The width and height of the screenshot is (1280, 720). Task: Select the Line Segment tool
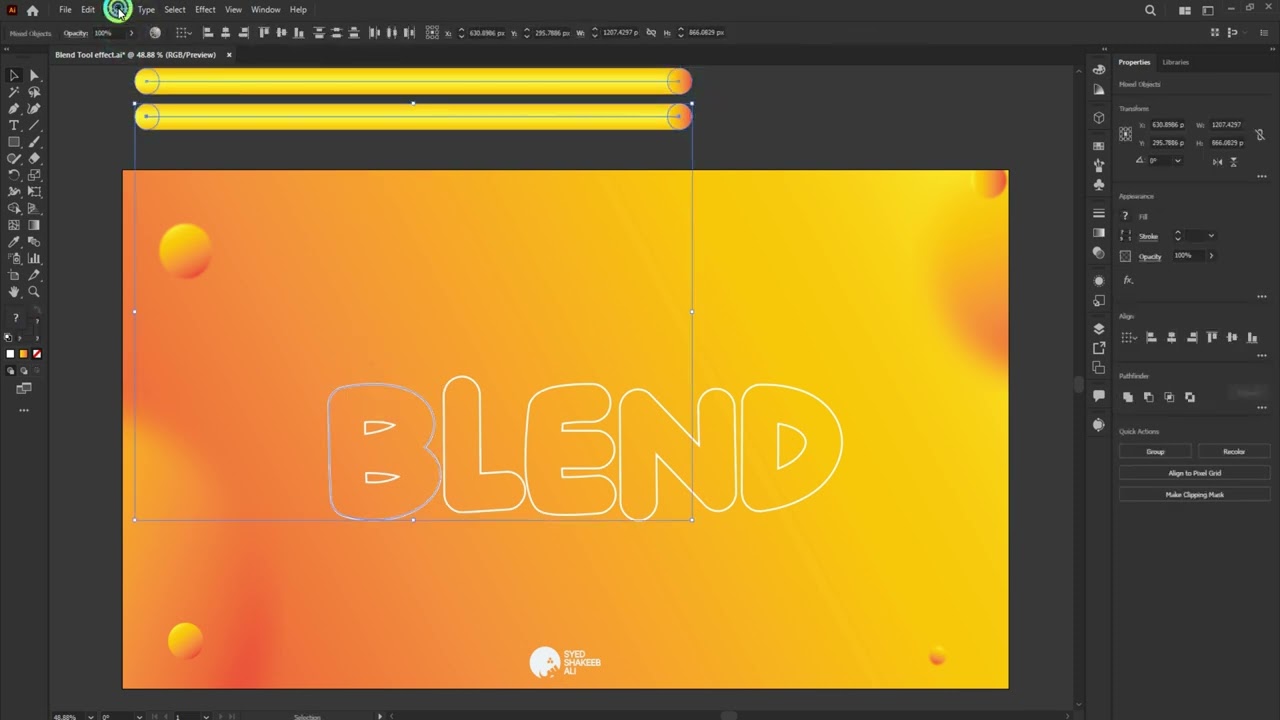[x=34, y=125]
